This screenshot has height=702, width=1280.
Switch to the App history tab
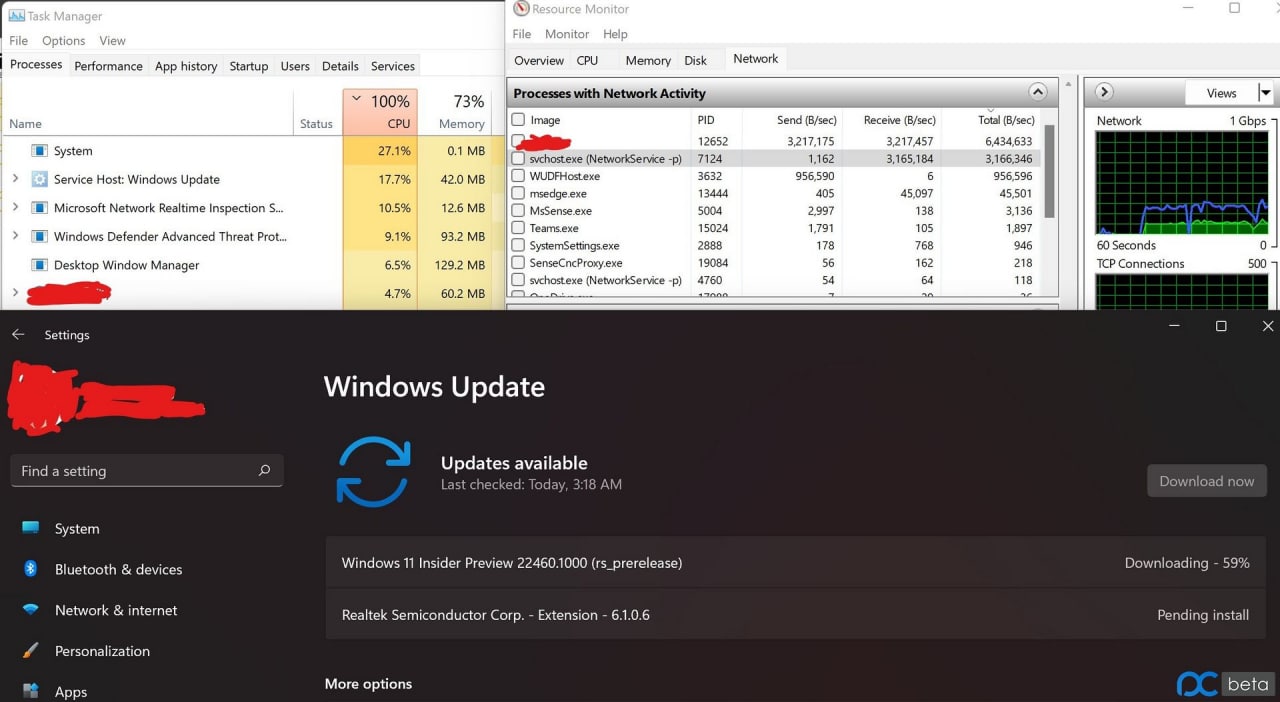pos(186,66)
